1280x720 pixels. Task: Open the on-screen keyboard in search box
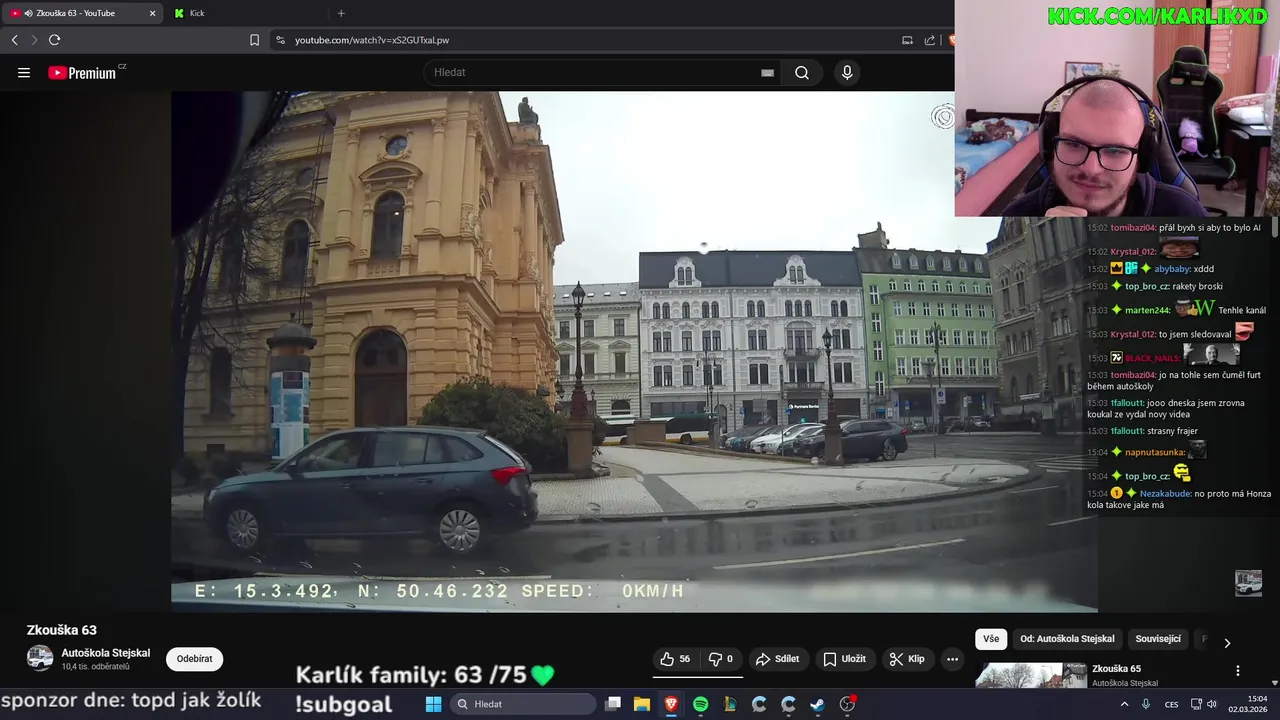(x=767, y=73)
